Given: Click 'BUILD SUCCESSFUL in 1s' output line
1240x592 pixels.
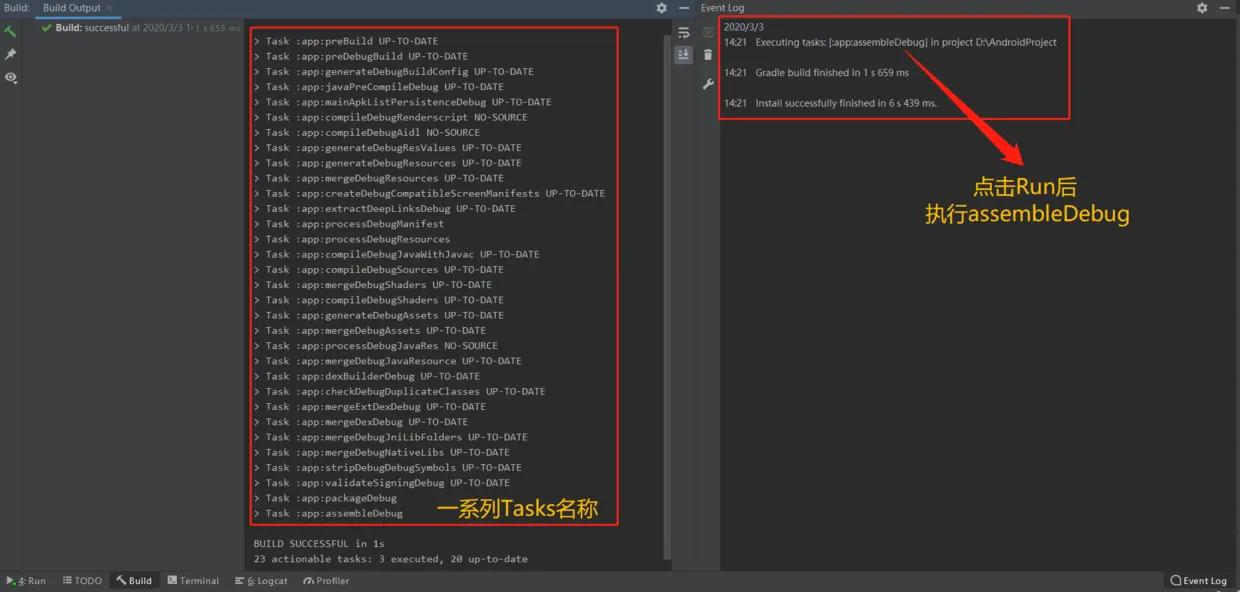Looking at the screenshot, I should [319, 544].
